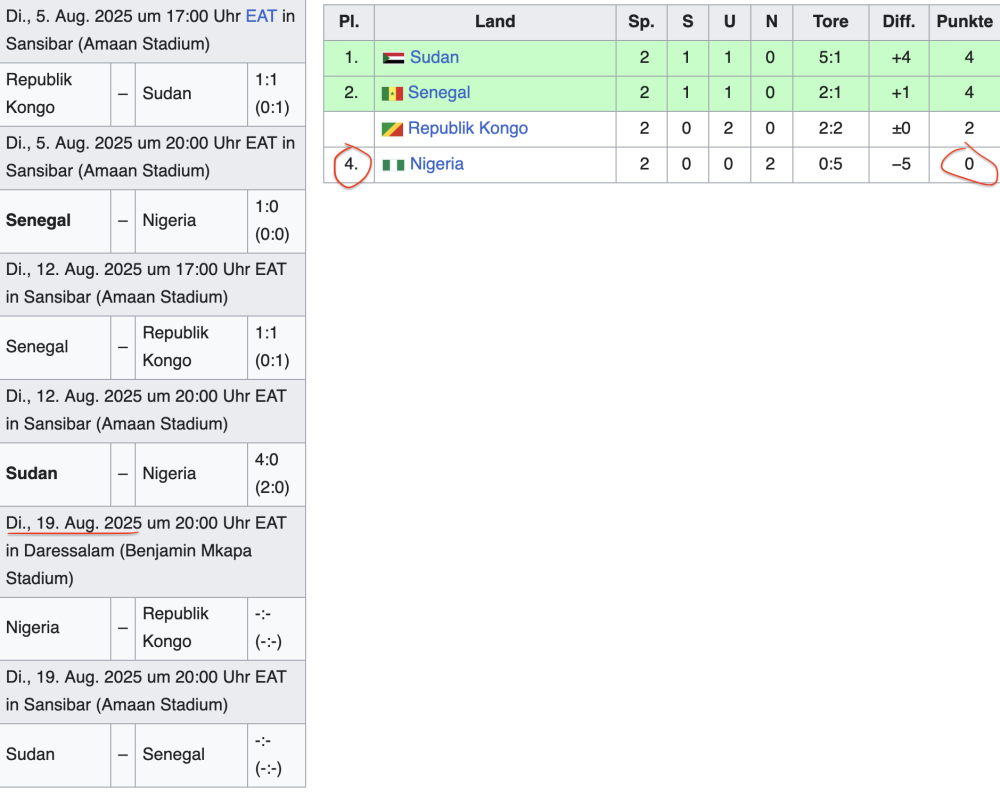This screenshot has width=1000, height=793.
Task: Click bold Senegal in match list
Action: (x=38, y=220)
